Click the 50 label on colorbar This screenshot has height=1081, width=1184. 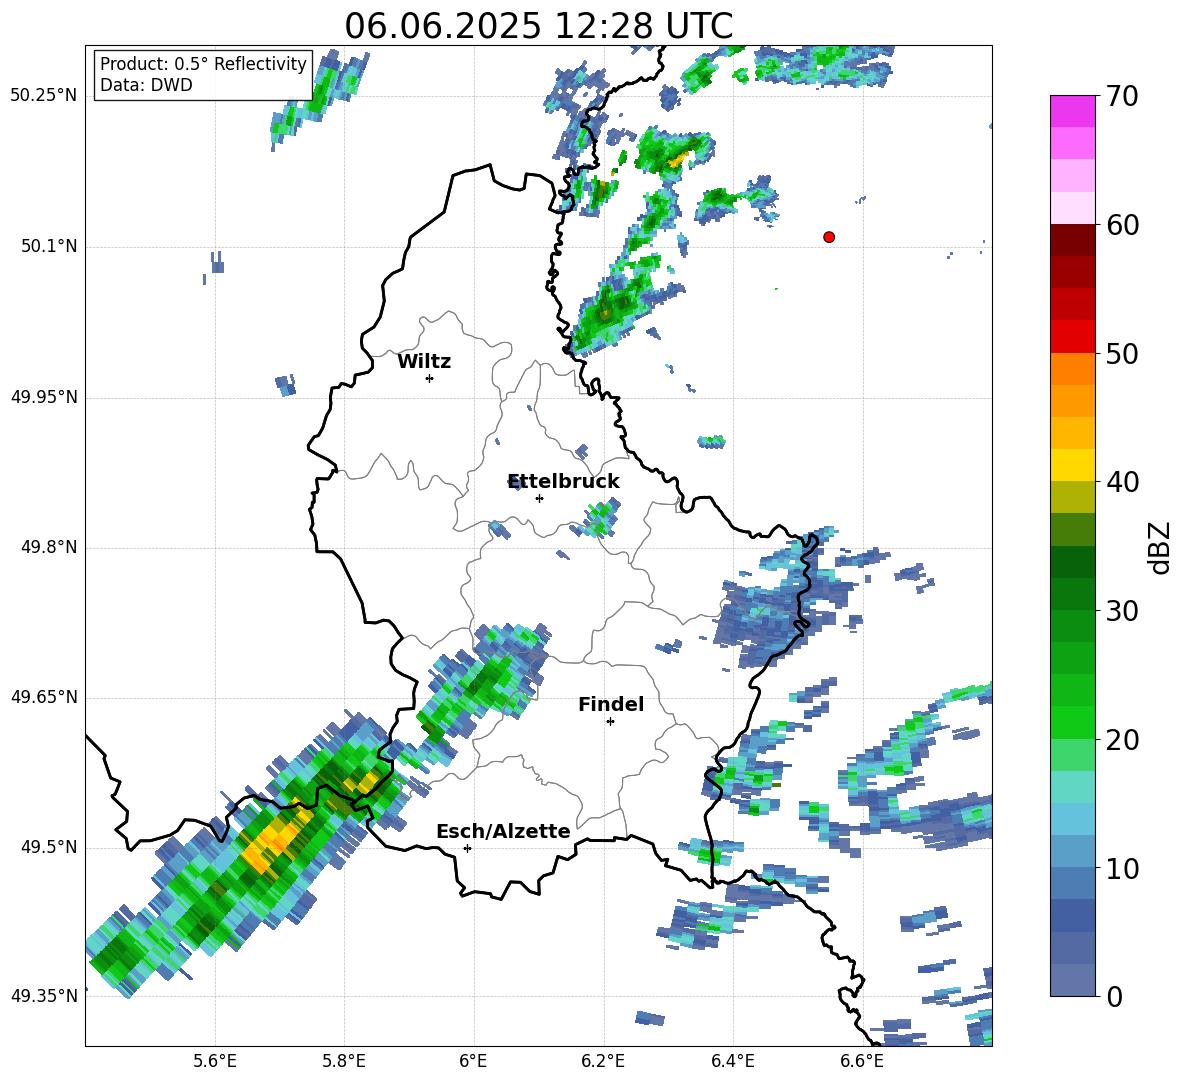1122,353
